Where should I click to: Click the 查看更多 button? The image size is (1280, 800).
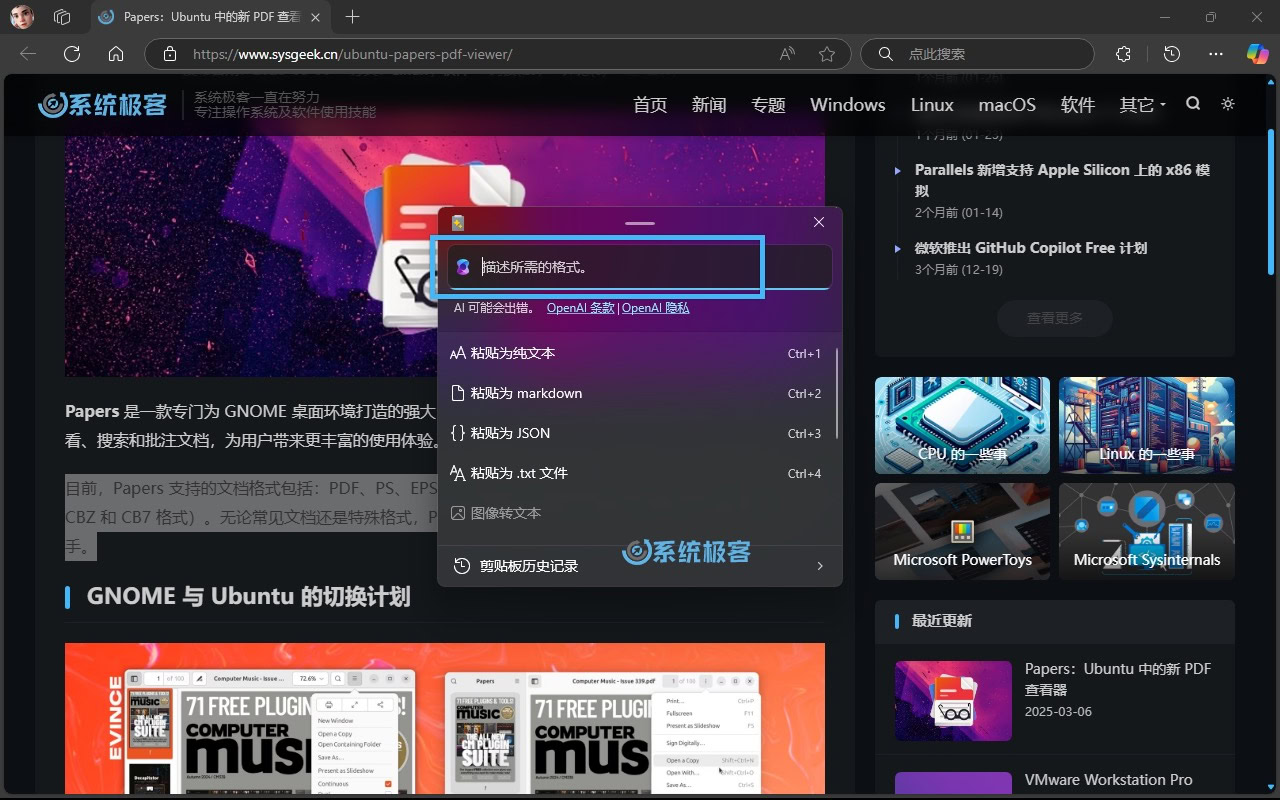(1055, 318)
